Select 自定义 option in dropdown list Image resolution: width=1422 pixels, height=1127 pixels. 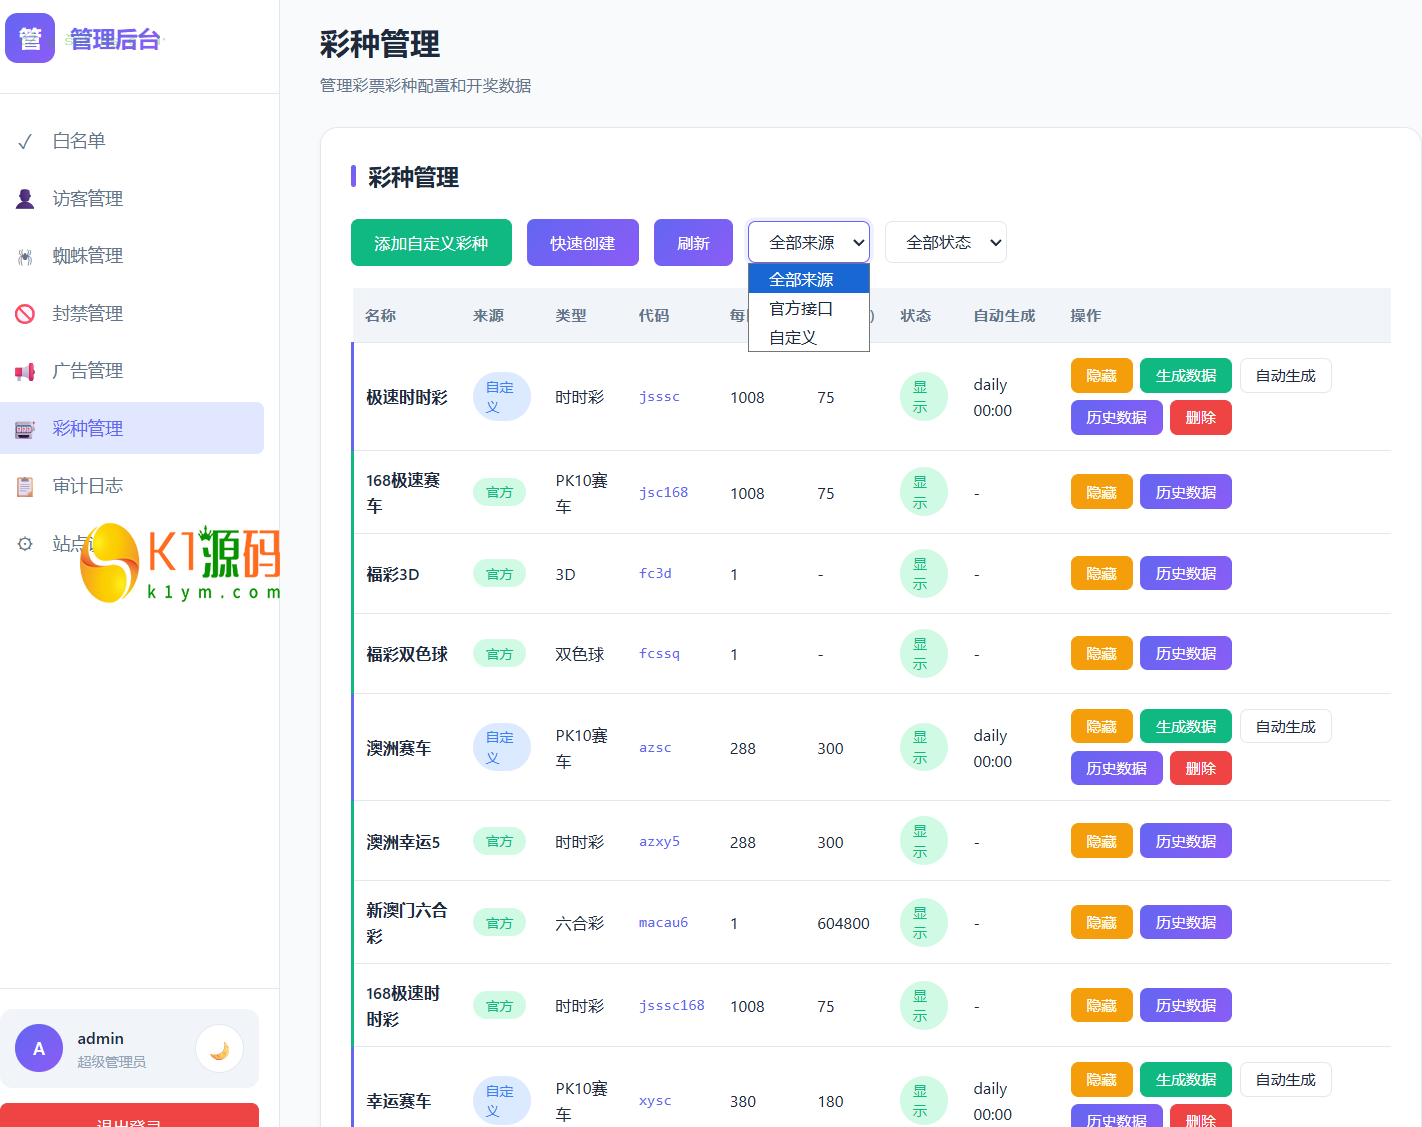809,337
